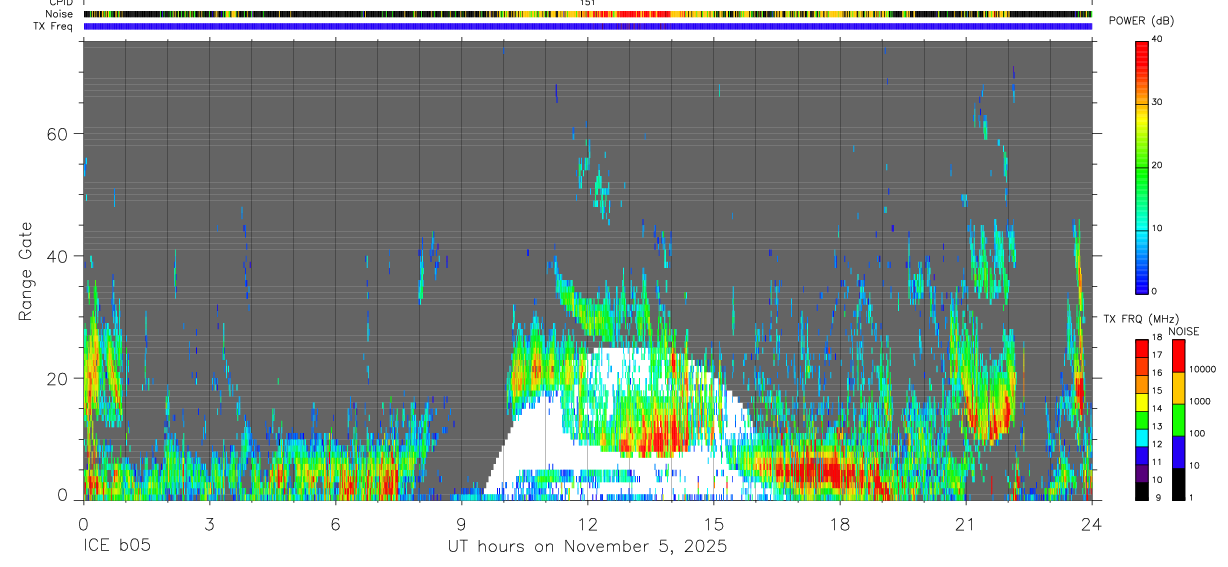Click the 'ICE b05' radar beam label

coord(117,547)
